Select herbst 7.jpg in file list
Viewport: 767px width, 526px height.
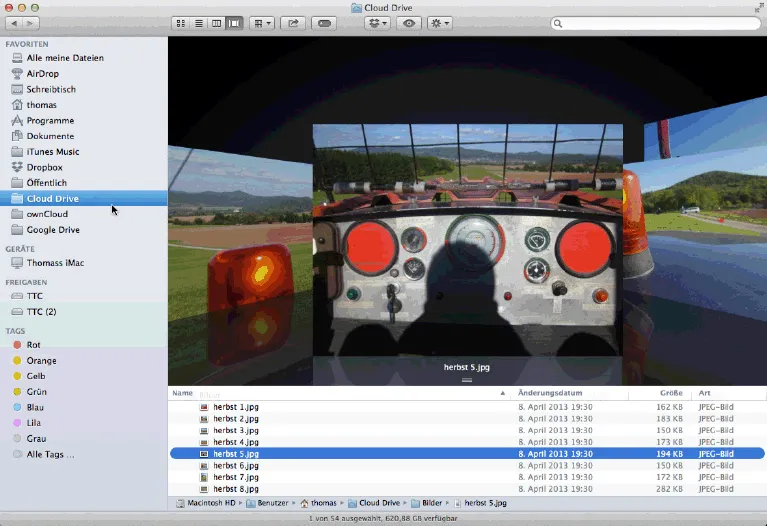coord(236,477)
